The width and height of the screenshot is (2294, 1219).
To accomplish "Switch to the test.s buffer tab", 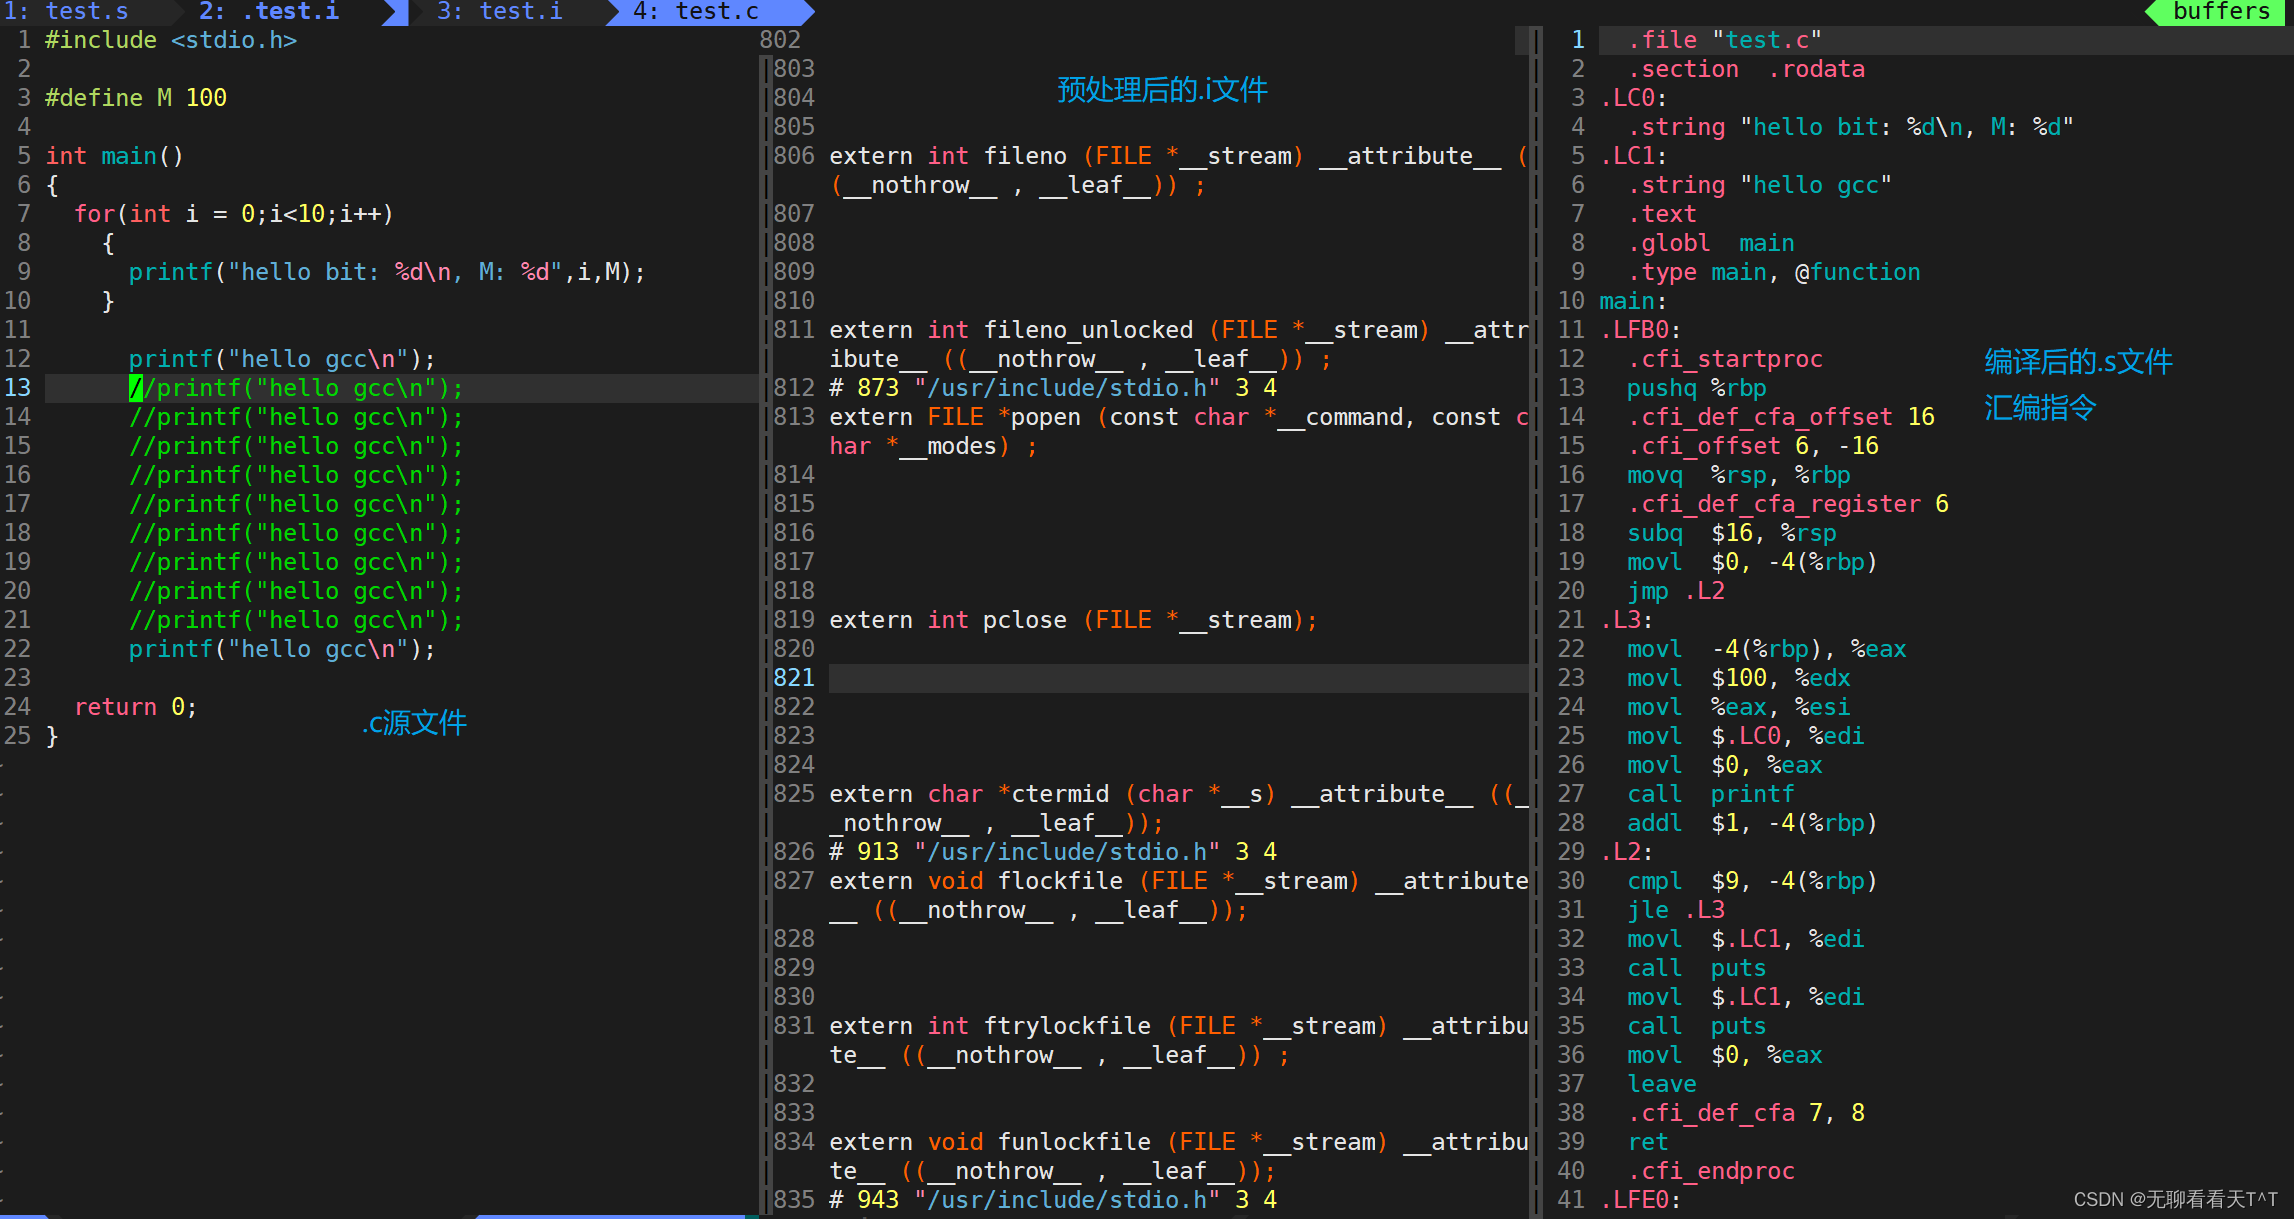I will [85, 12].
